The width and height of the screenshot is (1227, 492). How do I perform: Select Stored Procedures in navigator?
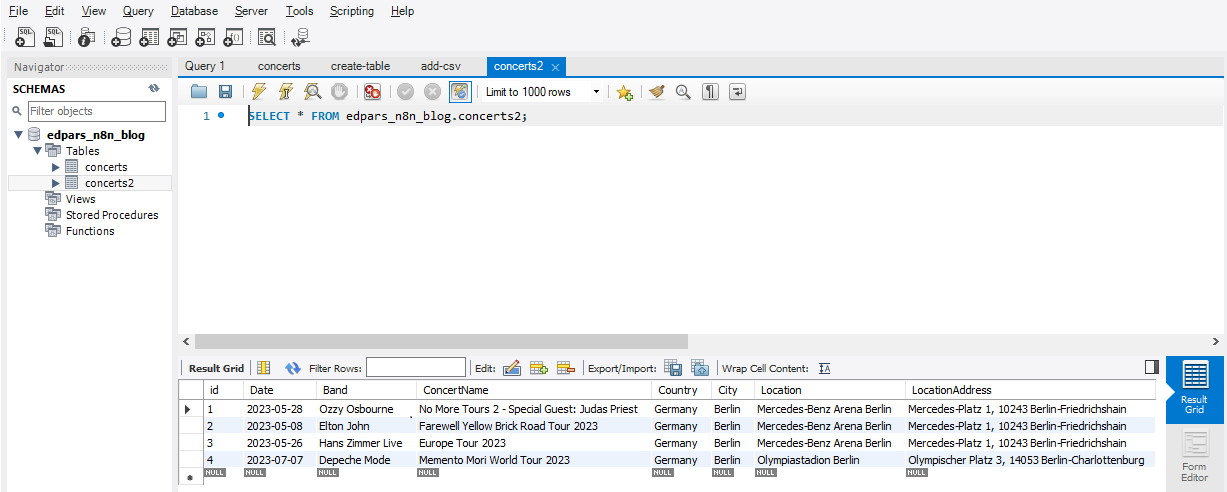pyautogui.click(x=111, y=215)
